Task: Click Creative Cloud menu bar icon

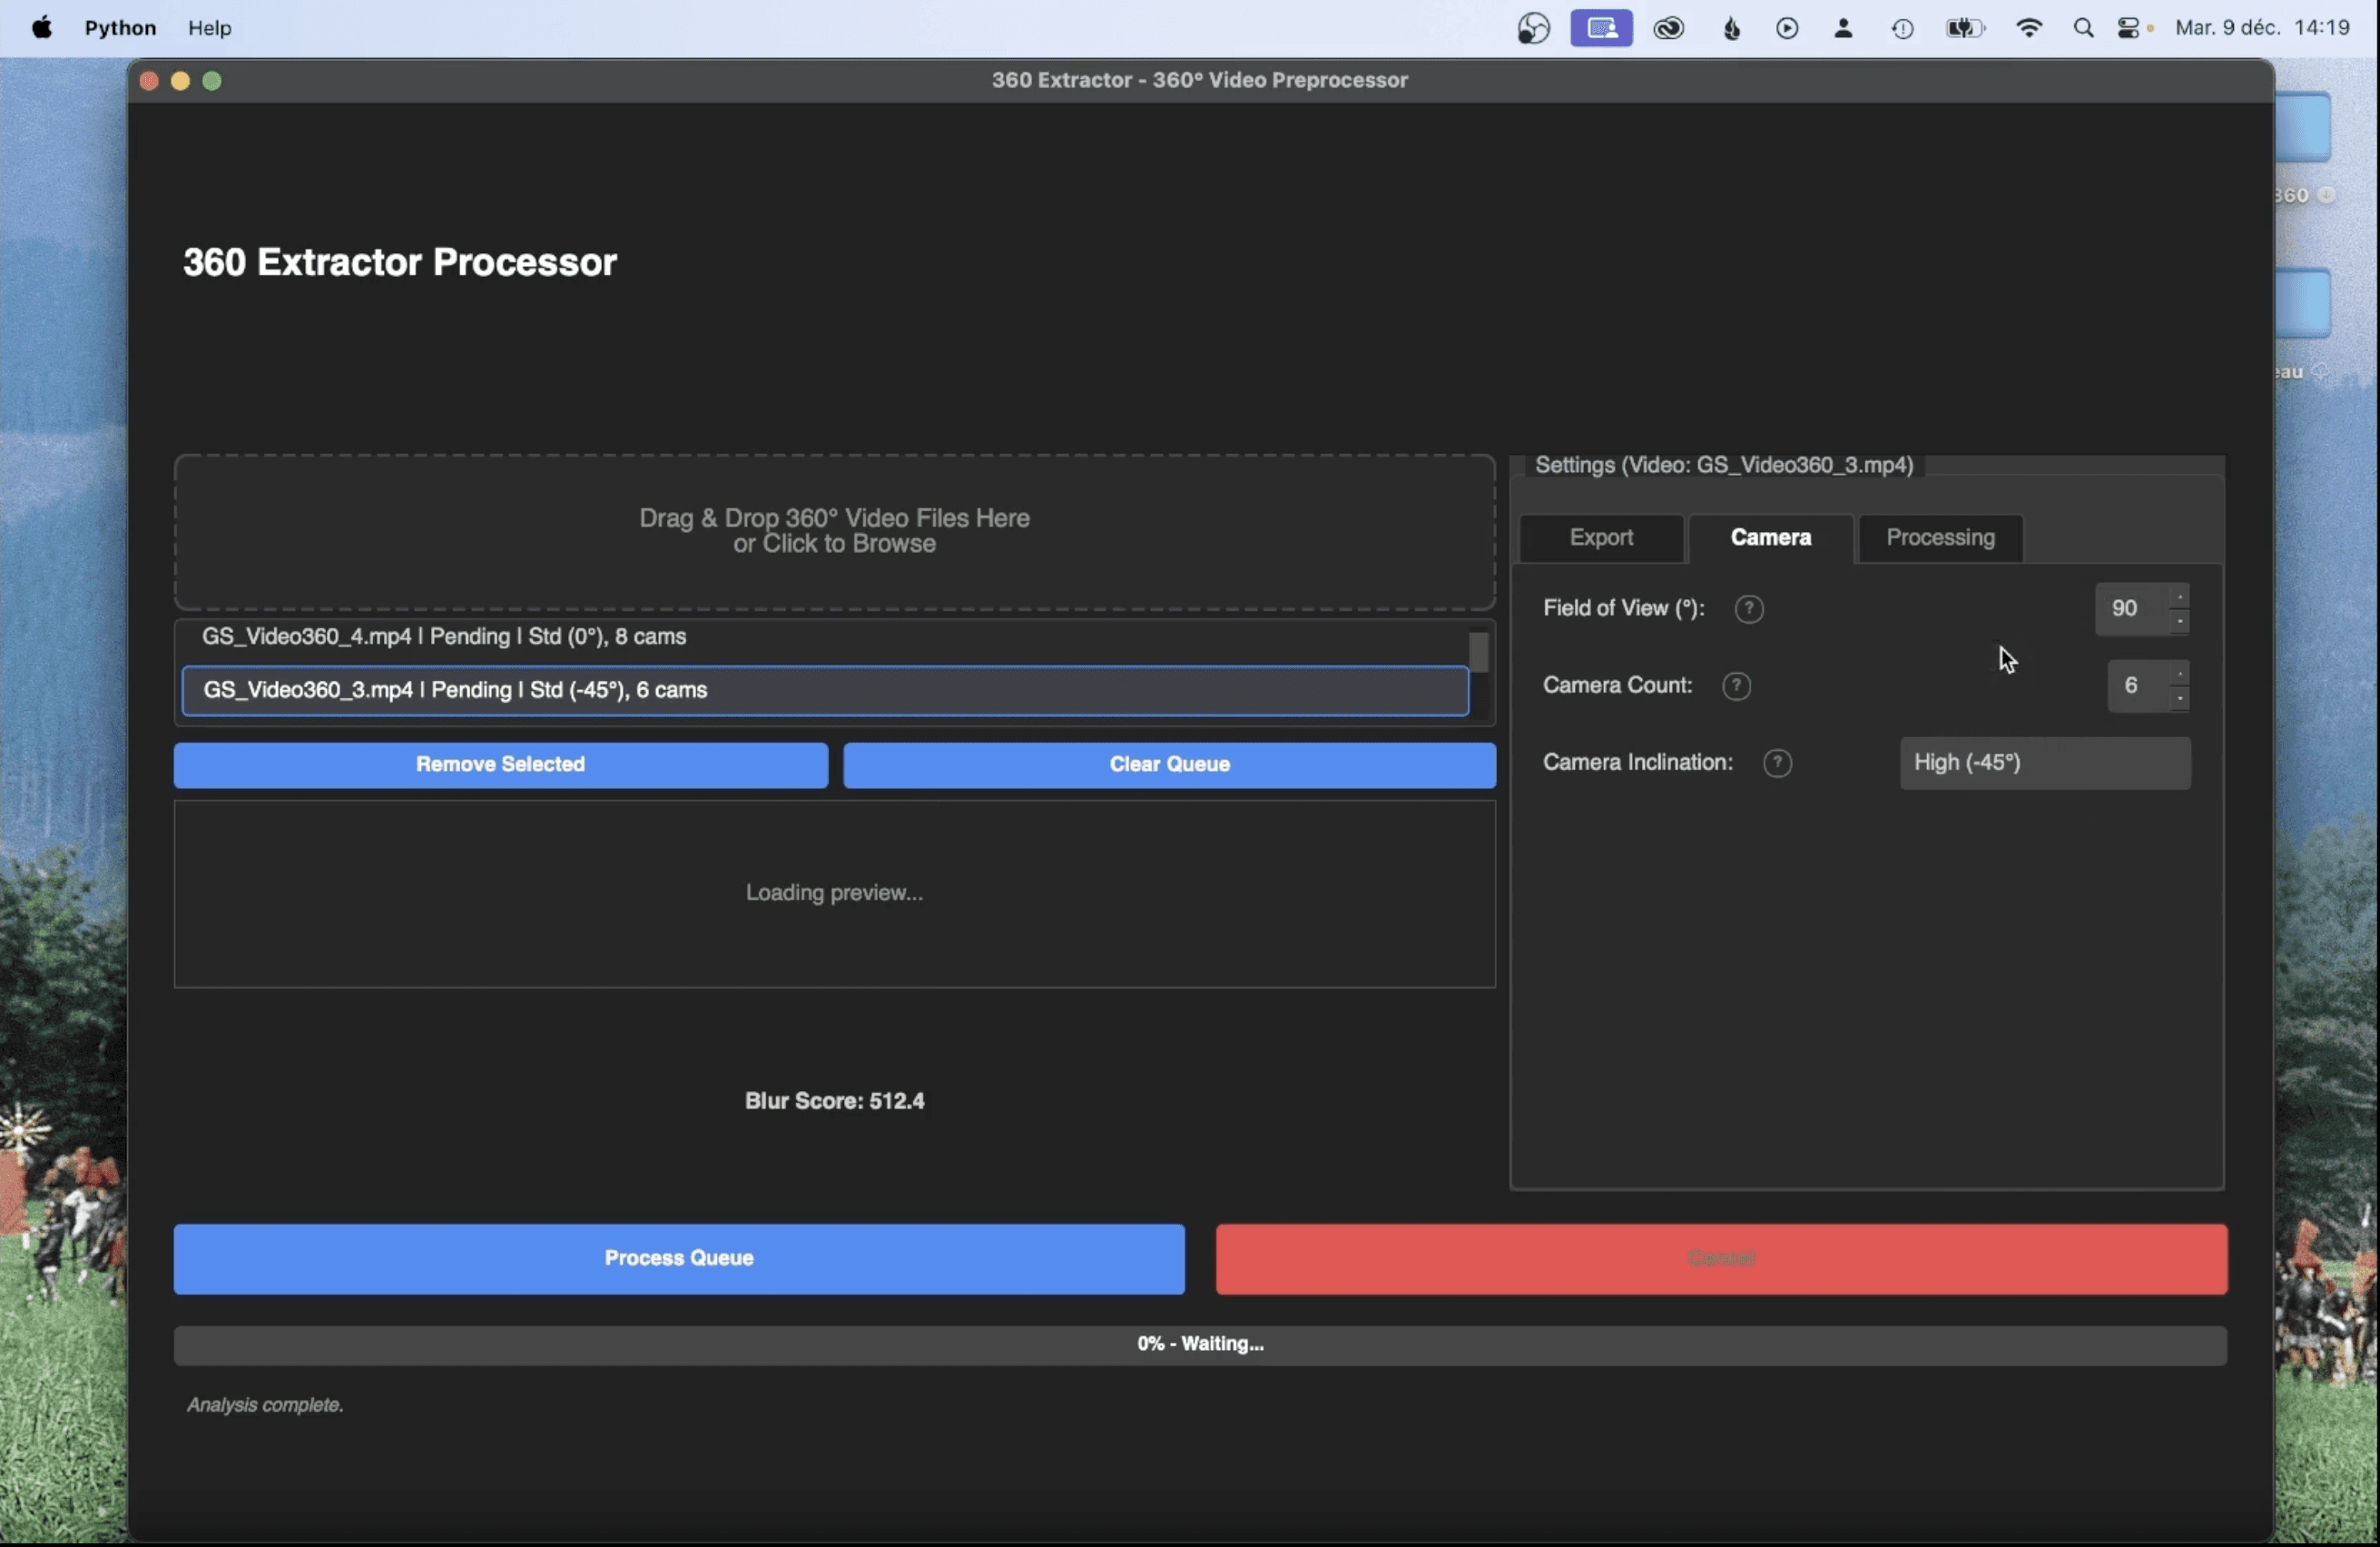Action: 1668,28
